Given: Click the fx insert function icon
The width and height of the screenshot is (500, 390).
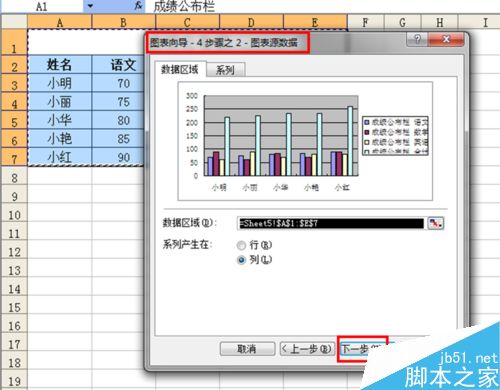Looking at the screenshot, I should 138,5.
